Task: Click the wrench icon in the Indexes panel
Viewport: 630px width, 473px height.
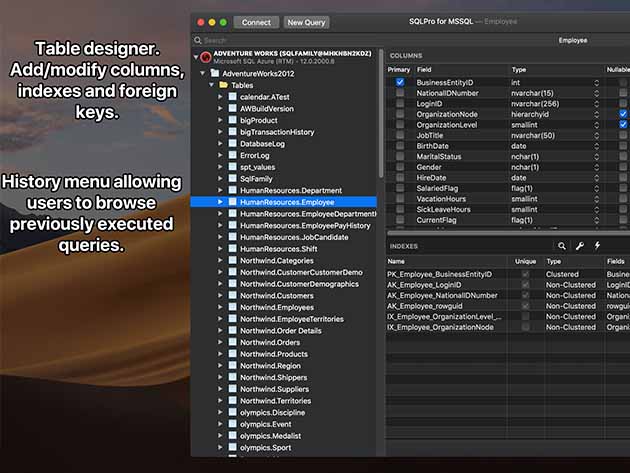Action: (580, 246)
